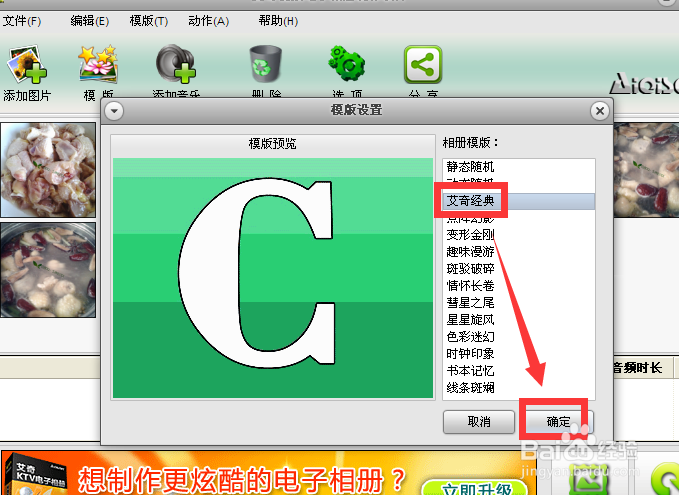Open the Options green gears icon

[x=346, y=64]
